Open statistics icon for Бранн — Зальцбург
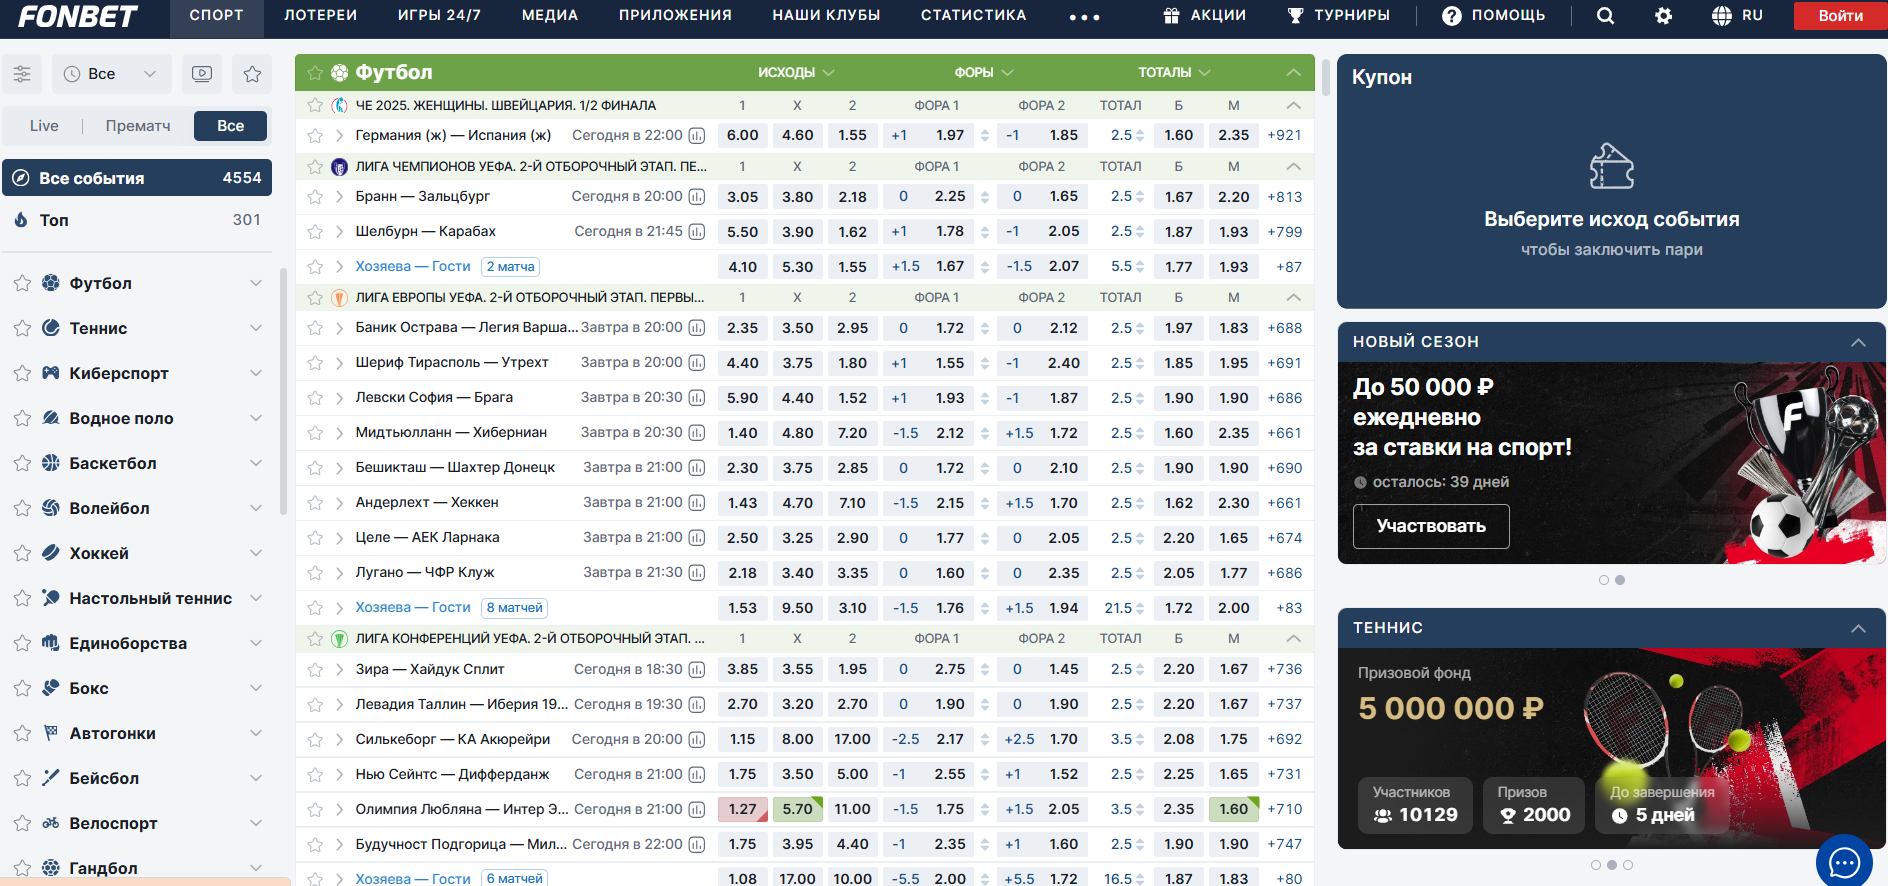 coord(697,197)
